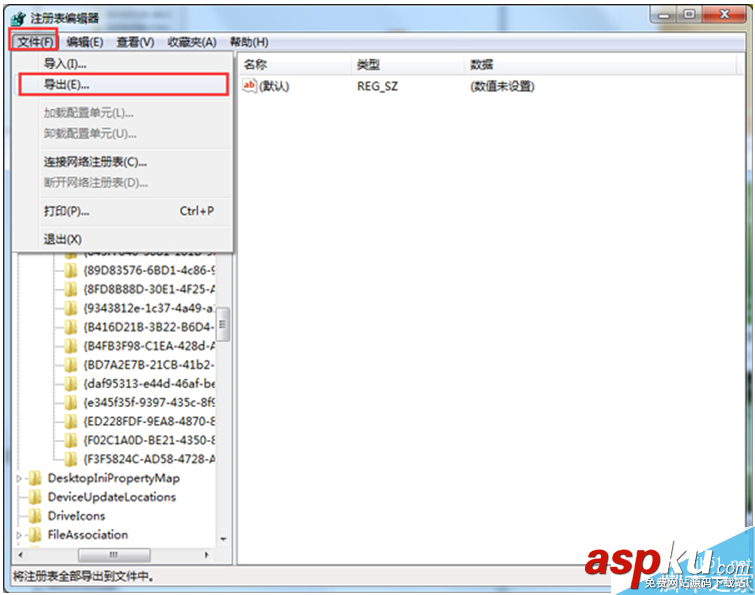Click folder icon of {8FD8B88D-30E1-4F25 key

tap(71, 289)
